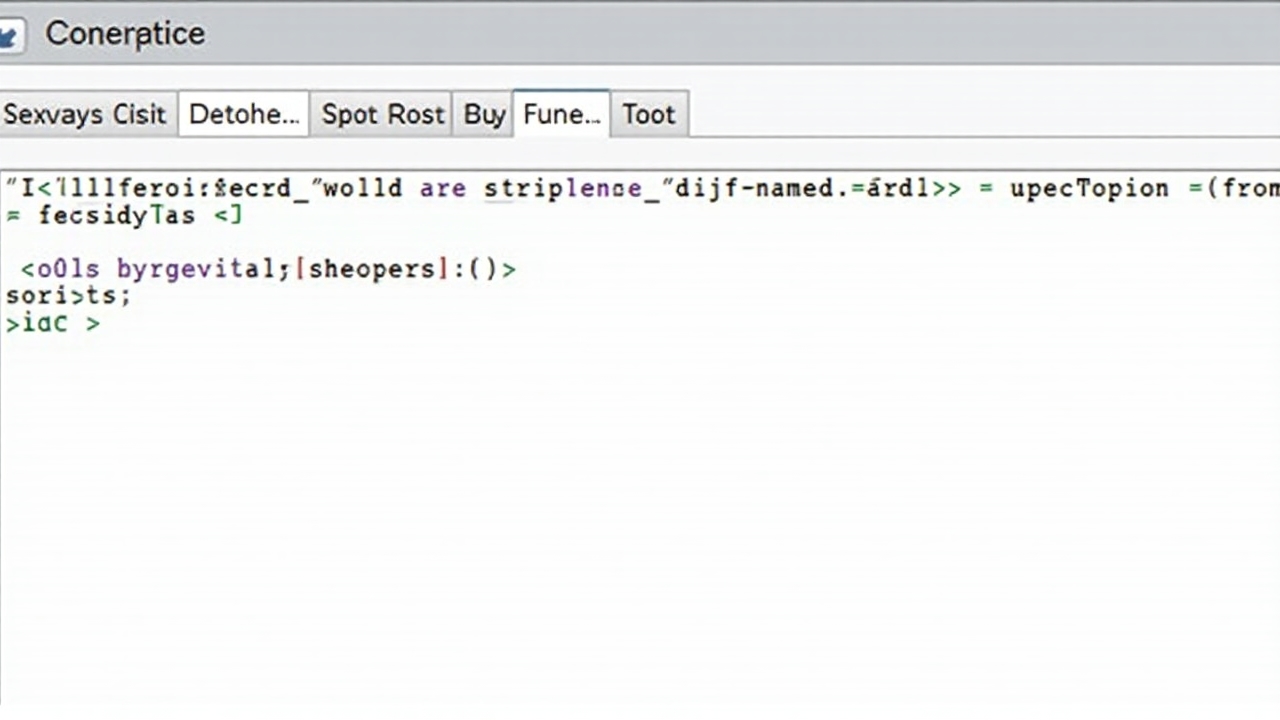Image resolution: width=1280 pixels, height=720 pixels.
Task: Place cursor on the word "wolld"
Action: point(362,189)
